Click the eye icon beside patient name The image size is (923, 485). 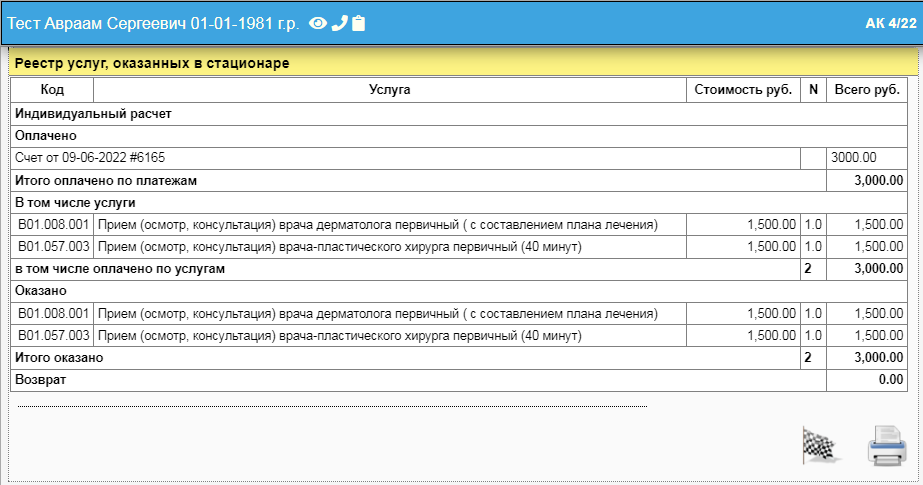point(319,23)
